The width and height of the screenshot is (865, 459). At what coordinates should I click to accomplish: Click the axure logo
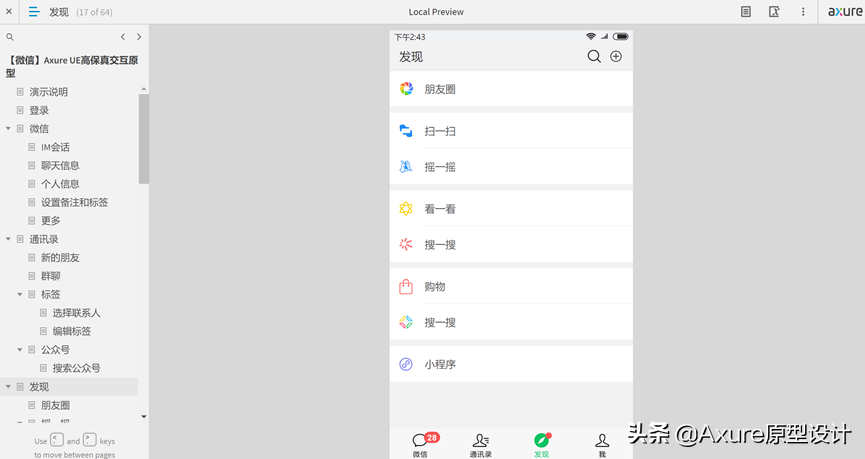click(845, 12)
